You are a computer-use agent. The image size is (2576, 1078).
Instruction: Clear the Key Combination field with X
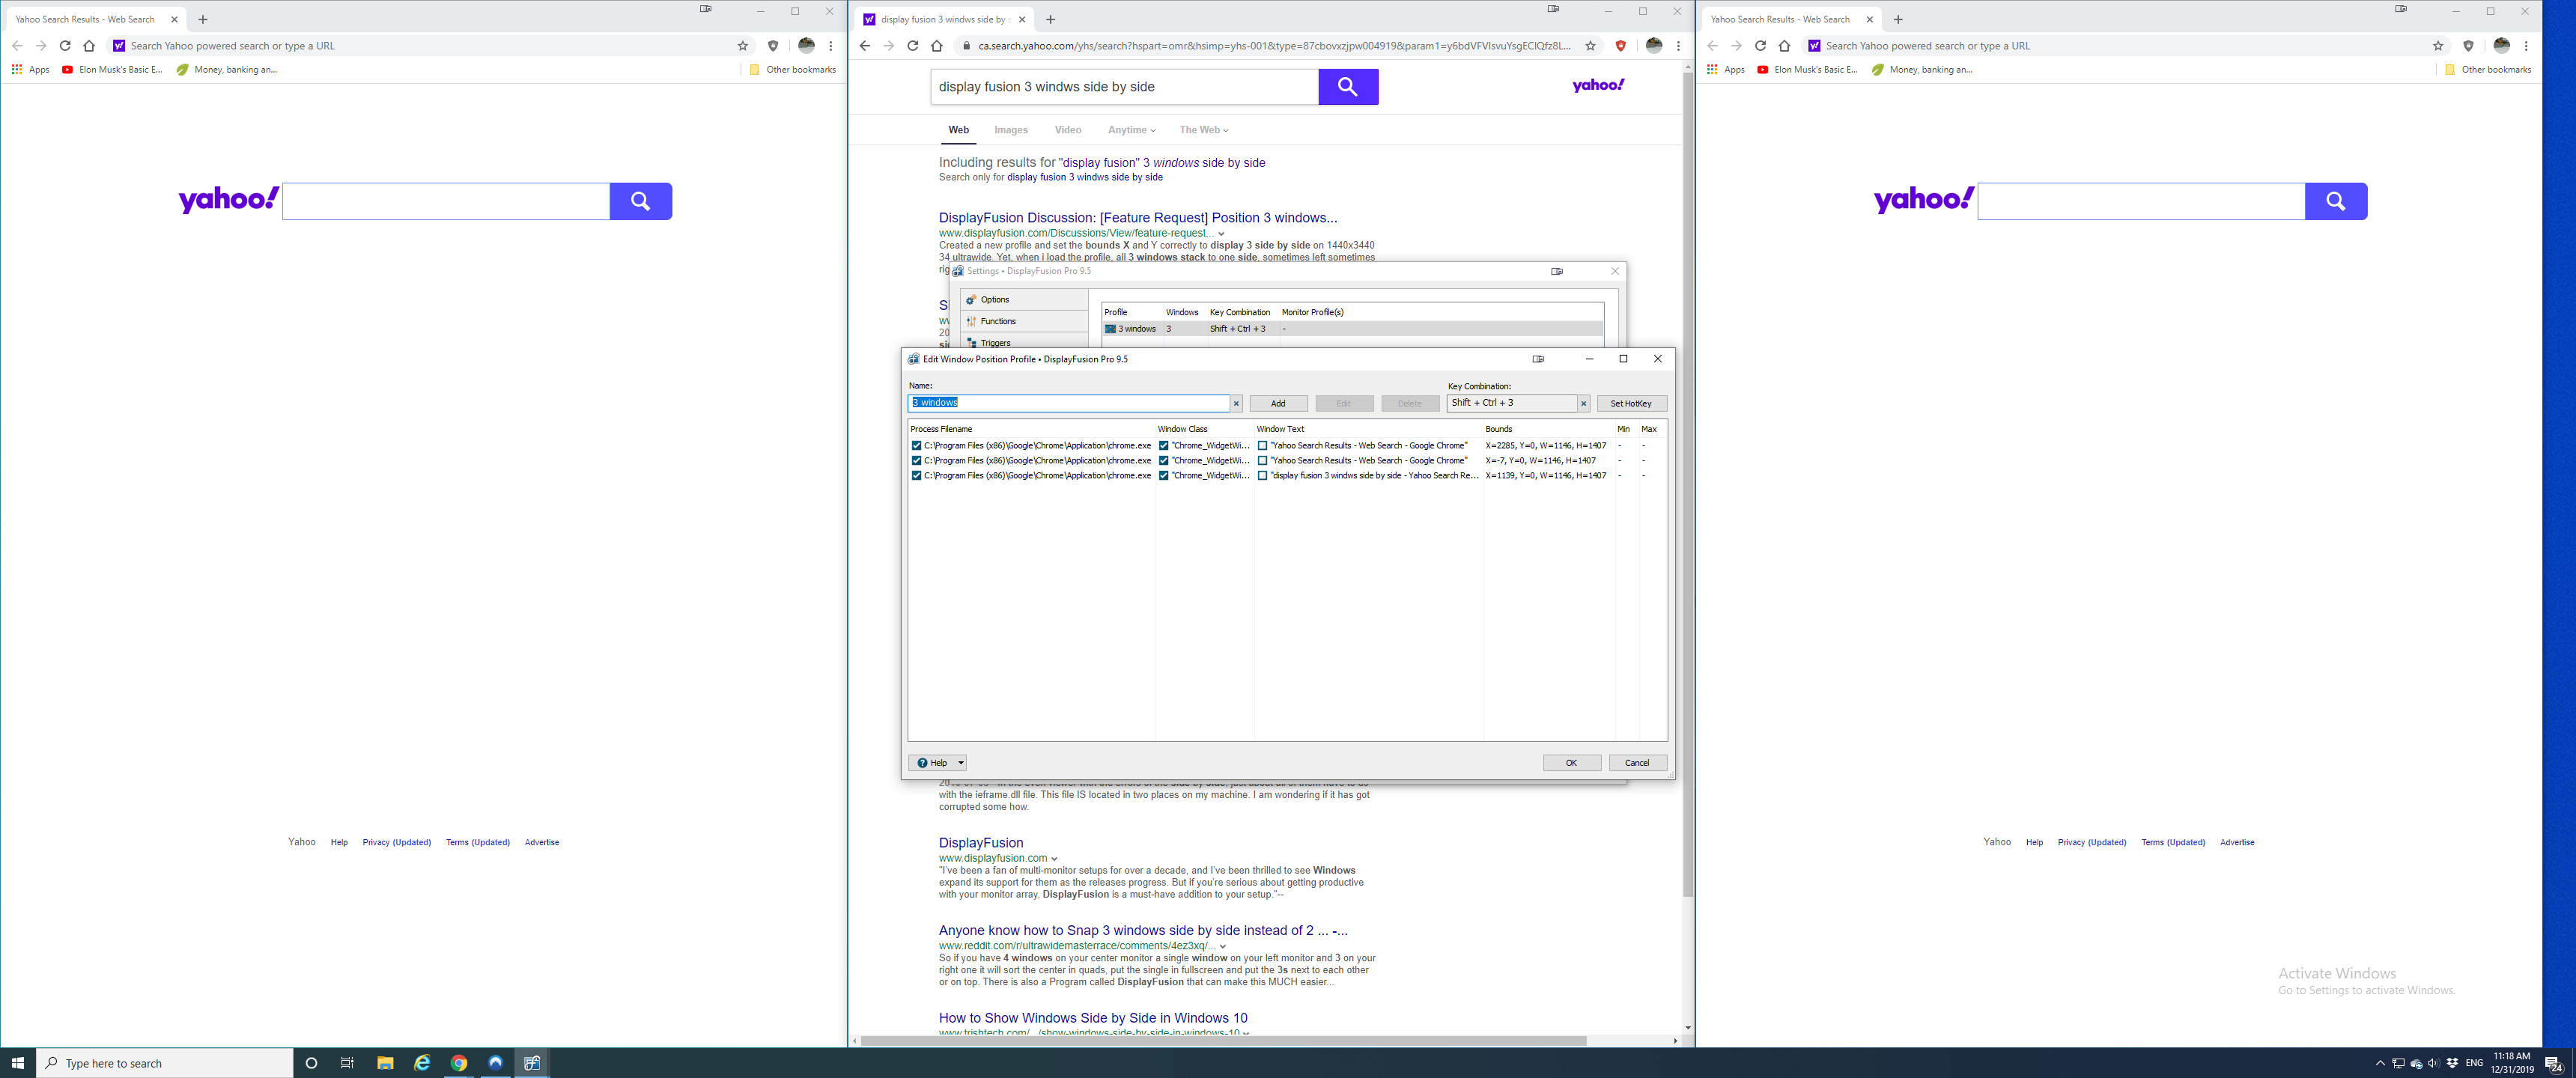pos(1583,403)
